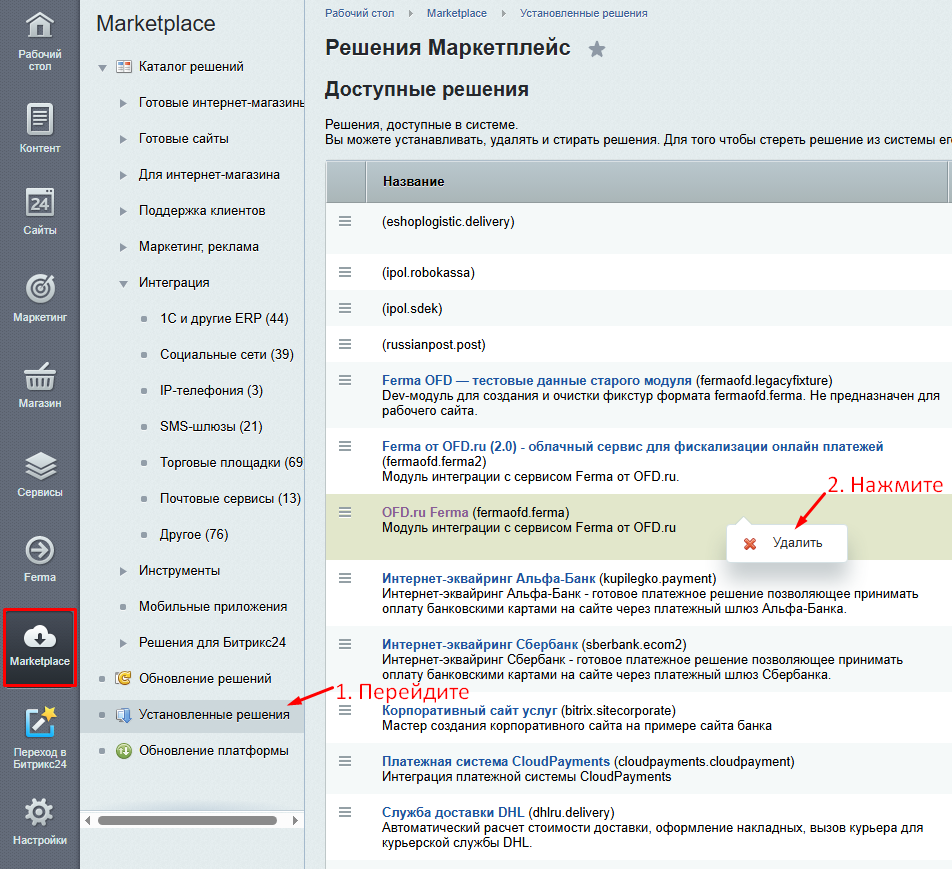The height and width of the screenshot is (869, 952).
Task: Open row menu for fermaofd.legacyfixture
Action: click(345, 380)
